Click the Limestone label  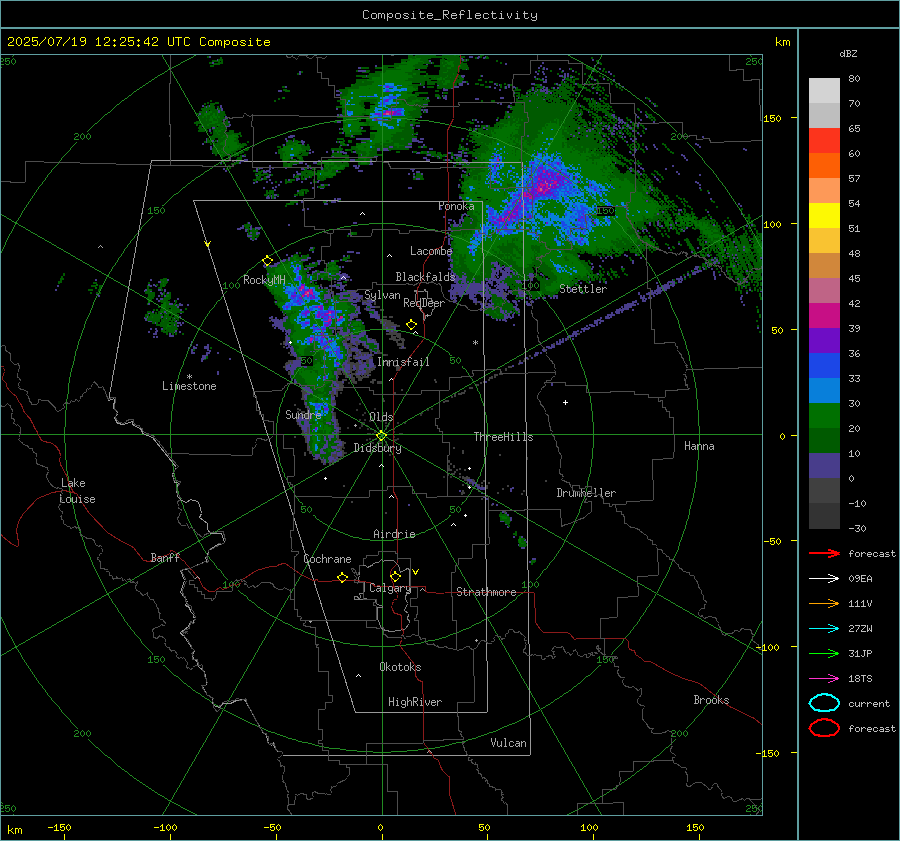189,386
